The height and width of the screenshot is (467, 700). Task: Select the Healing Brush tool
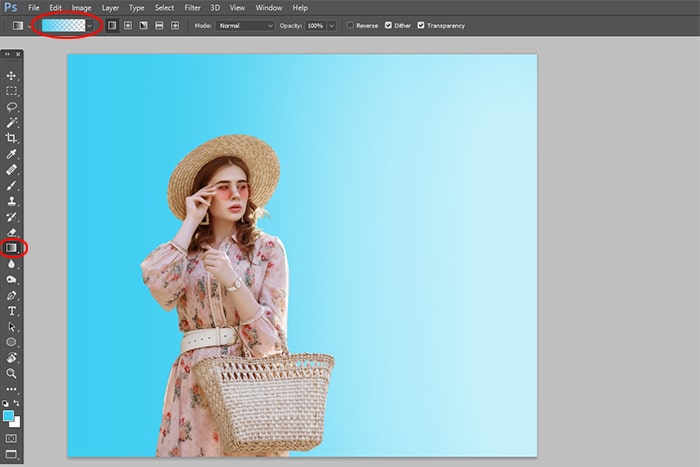coord(12,170)
